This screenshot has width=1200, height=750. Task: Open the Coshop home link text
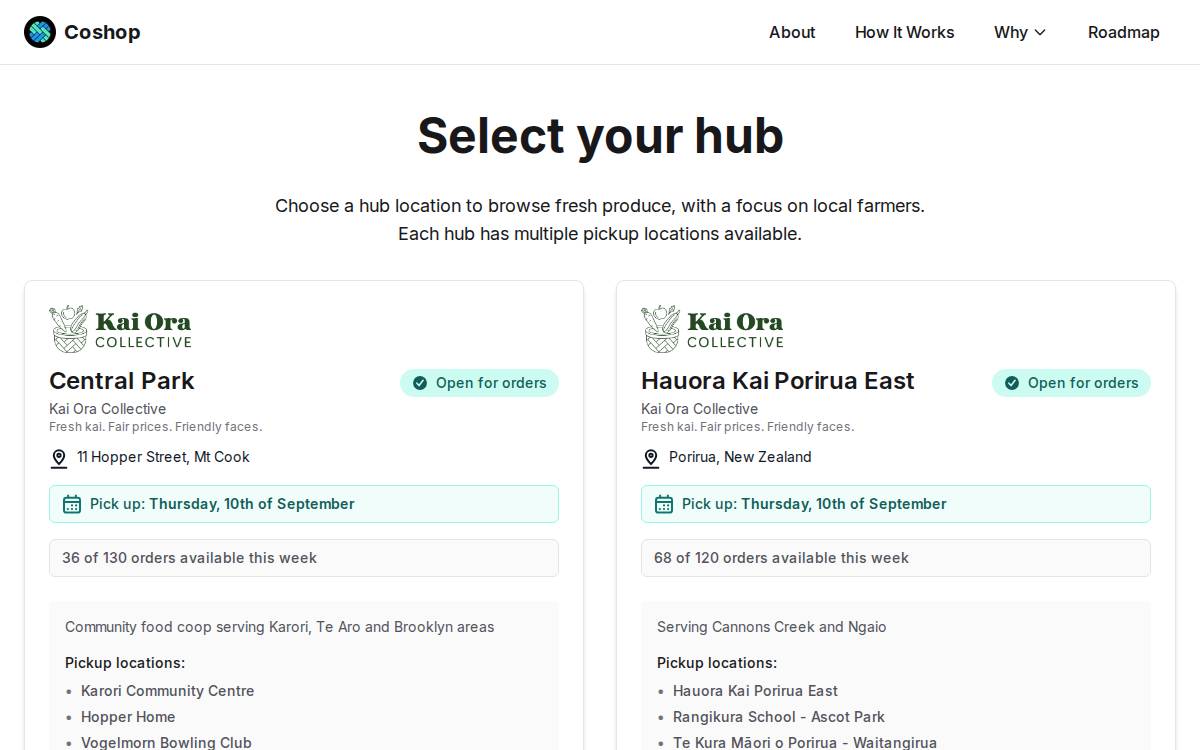(102, 32)
